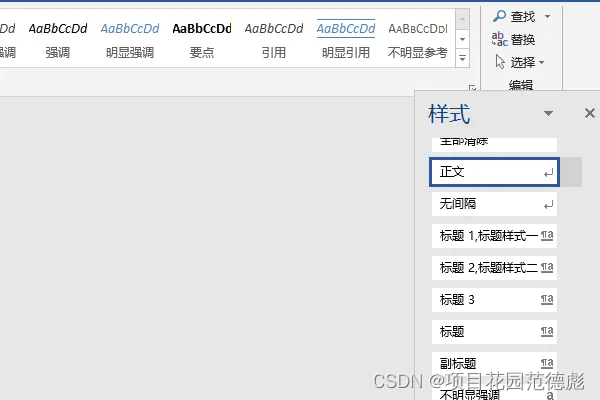The width and height of the screenshot is (600, 400).
Task: Apply the 不明显参考 style
Action: point(417,40)
